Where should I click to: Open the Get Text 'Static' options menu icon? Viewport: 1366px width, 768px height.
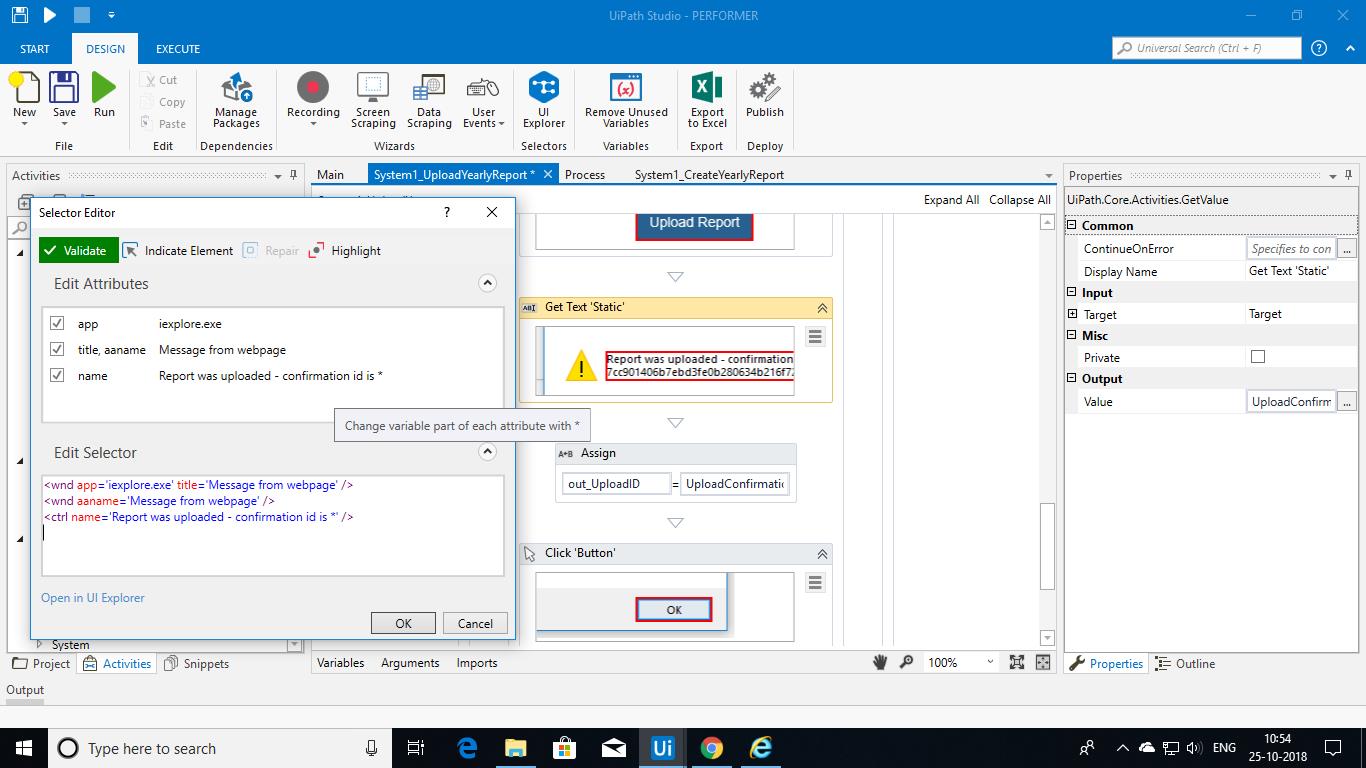(x=815, y=337)
